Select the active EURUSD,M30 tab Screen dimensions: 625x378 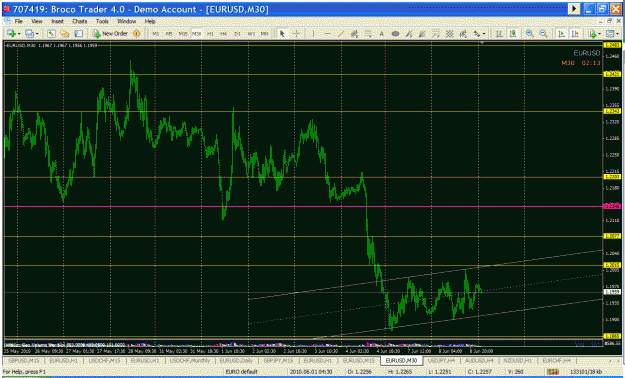401,360
